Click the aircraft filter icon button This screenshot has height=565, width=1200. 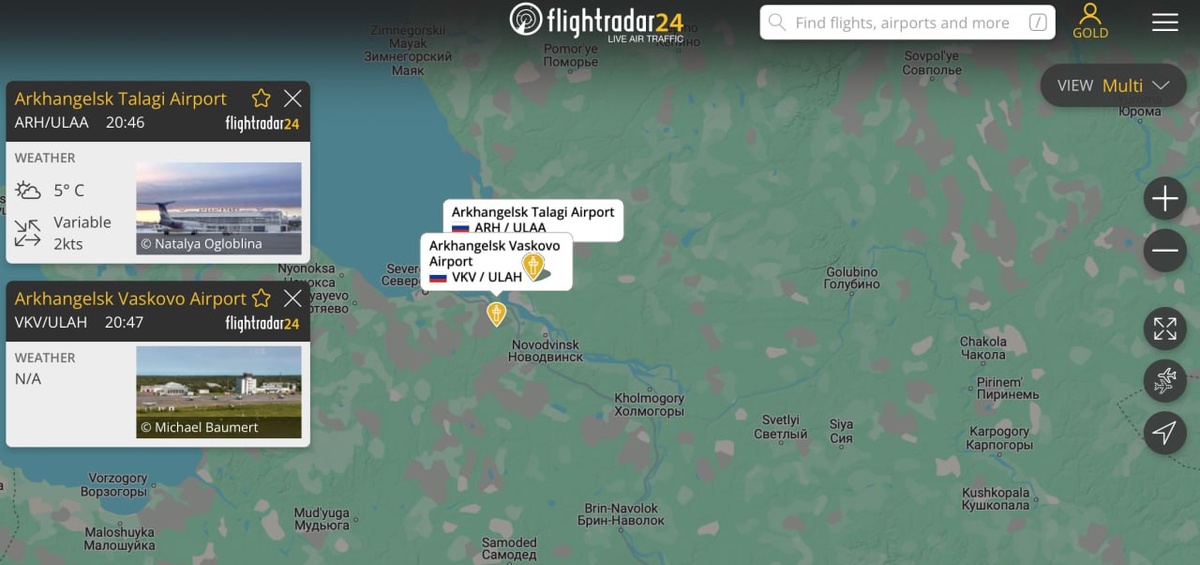[1165, 381]
